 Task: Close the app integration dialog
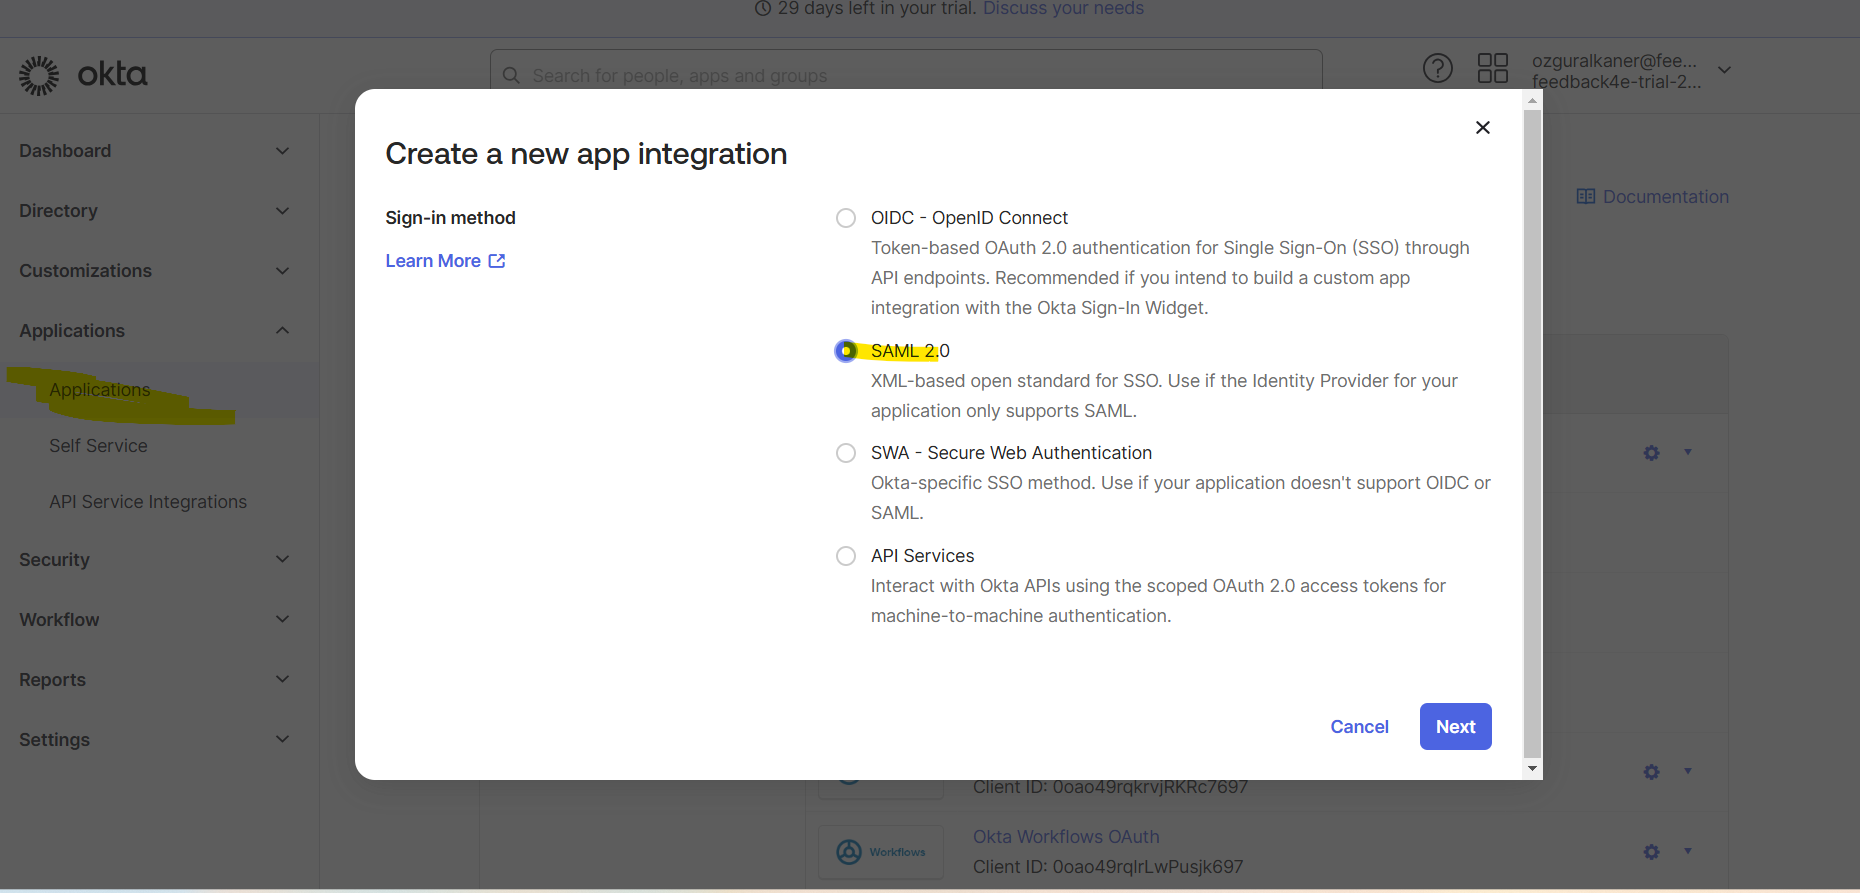click(1482, 128)
